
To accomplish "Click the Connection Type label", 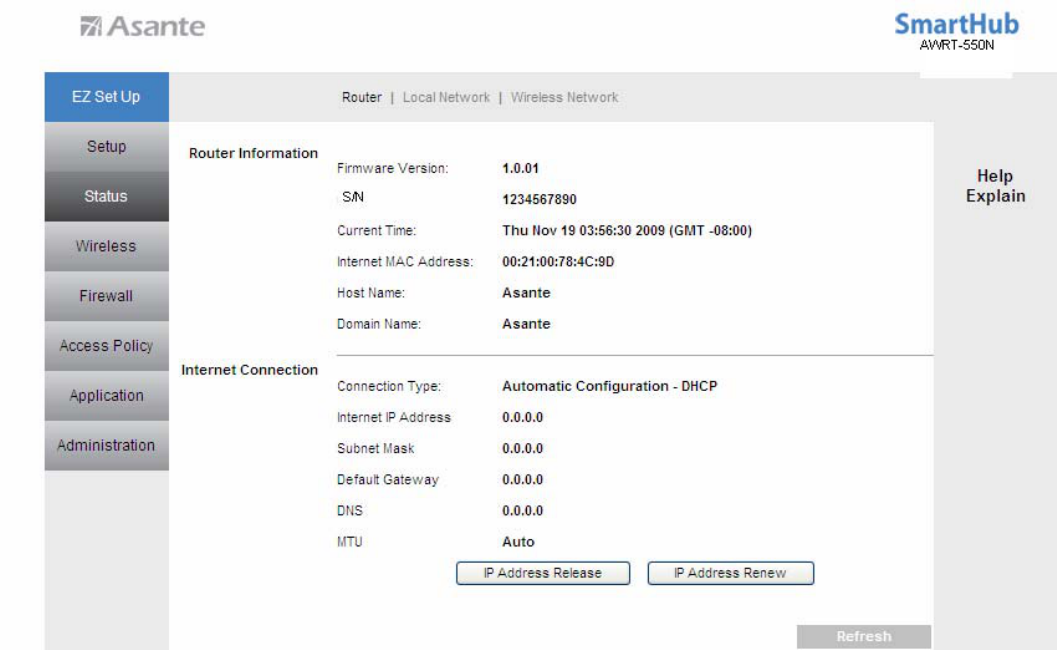I will coord(389,386).
